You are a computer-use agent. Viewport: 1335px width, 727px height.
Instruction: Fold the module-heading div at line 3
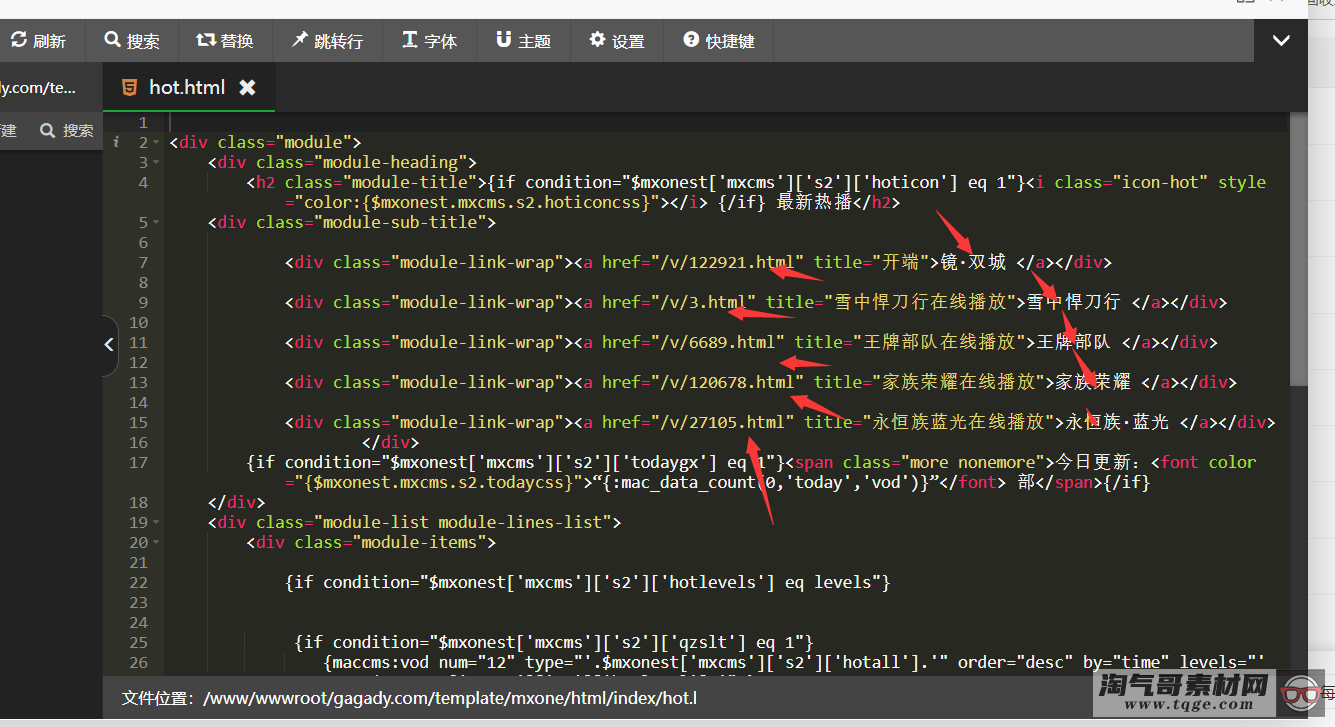tap(157, 163)
